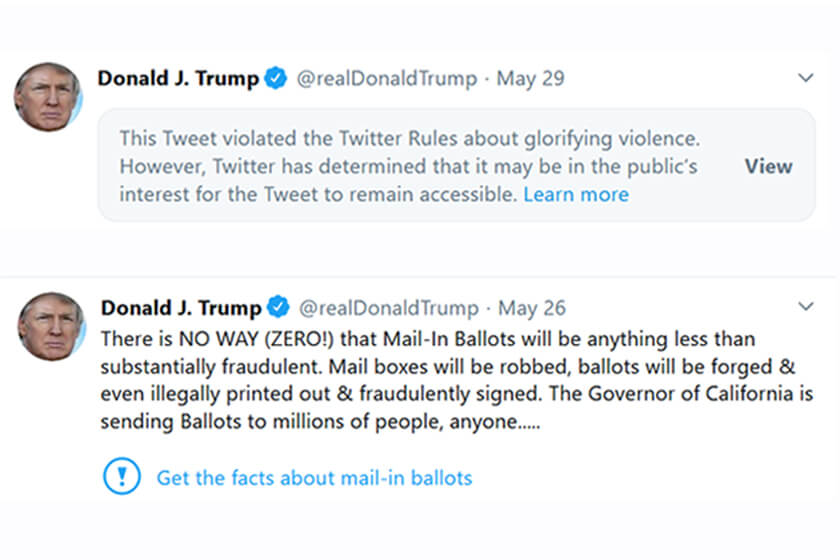Click the May 26 timestamp
Screen dimensions: 840x560
click(533, 308)
